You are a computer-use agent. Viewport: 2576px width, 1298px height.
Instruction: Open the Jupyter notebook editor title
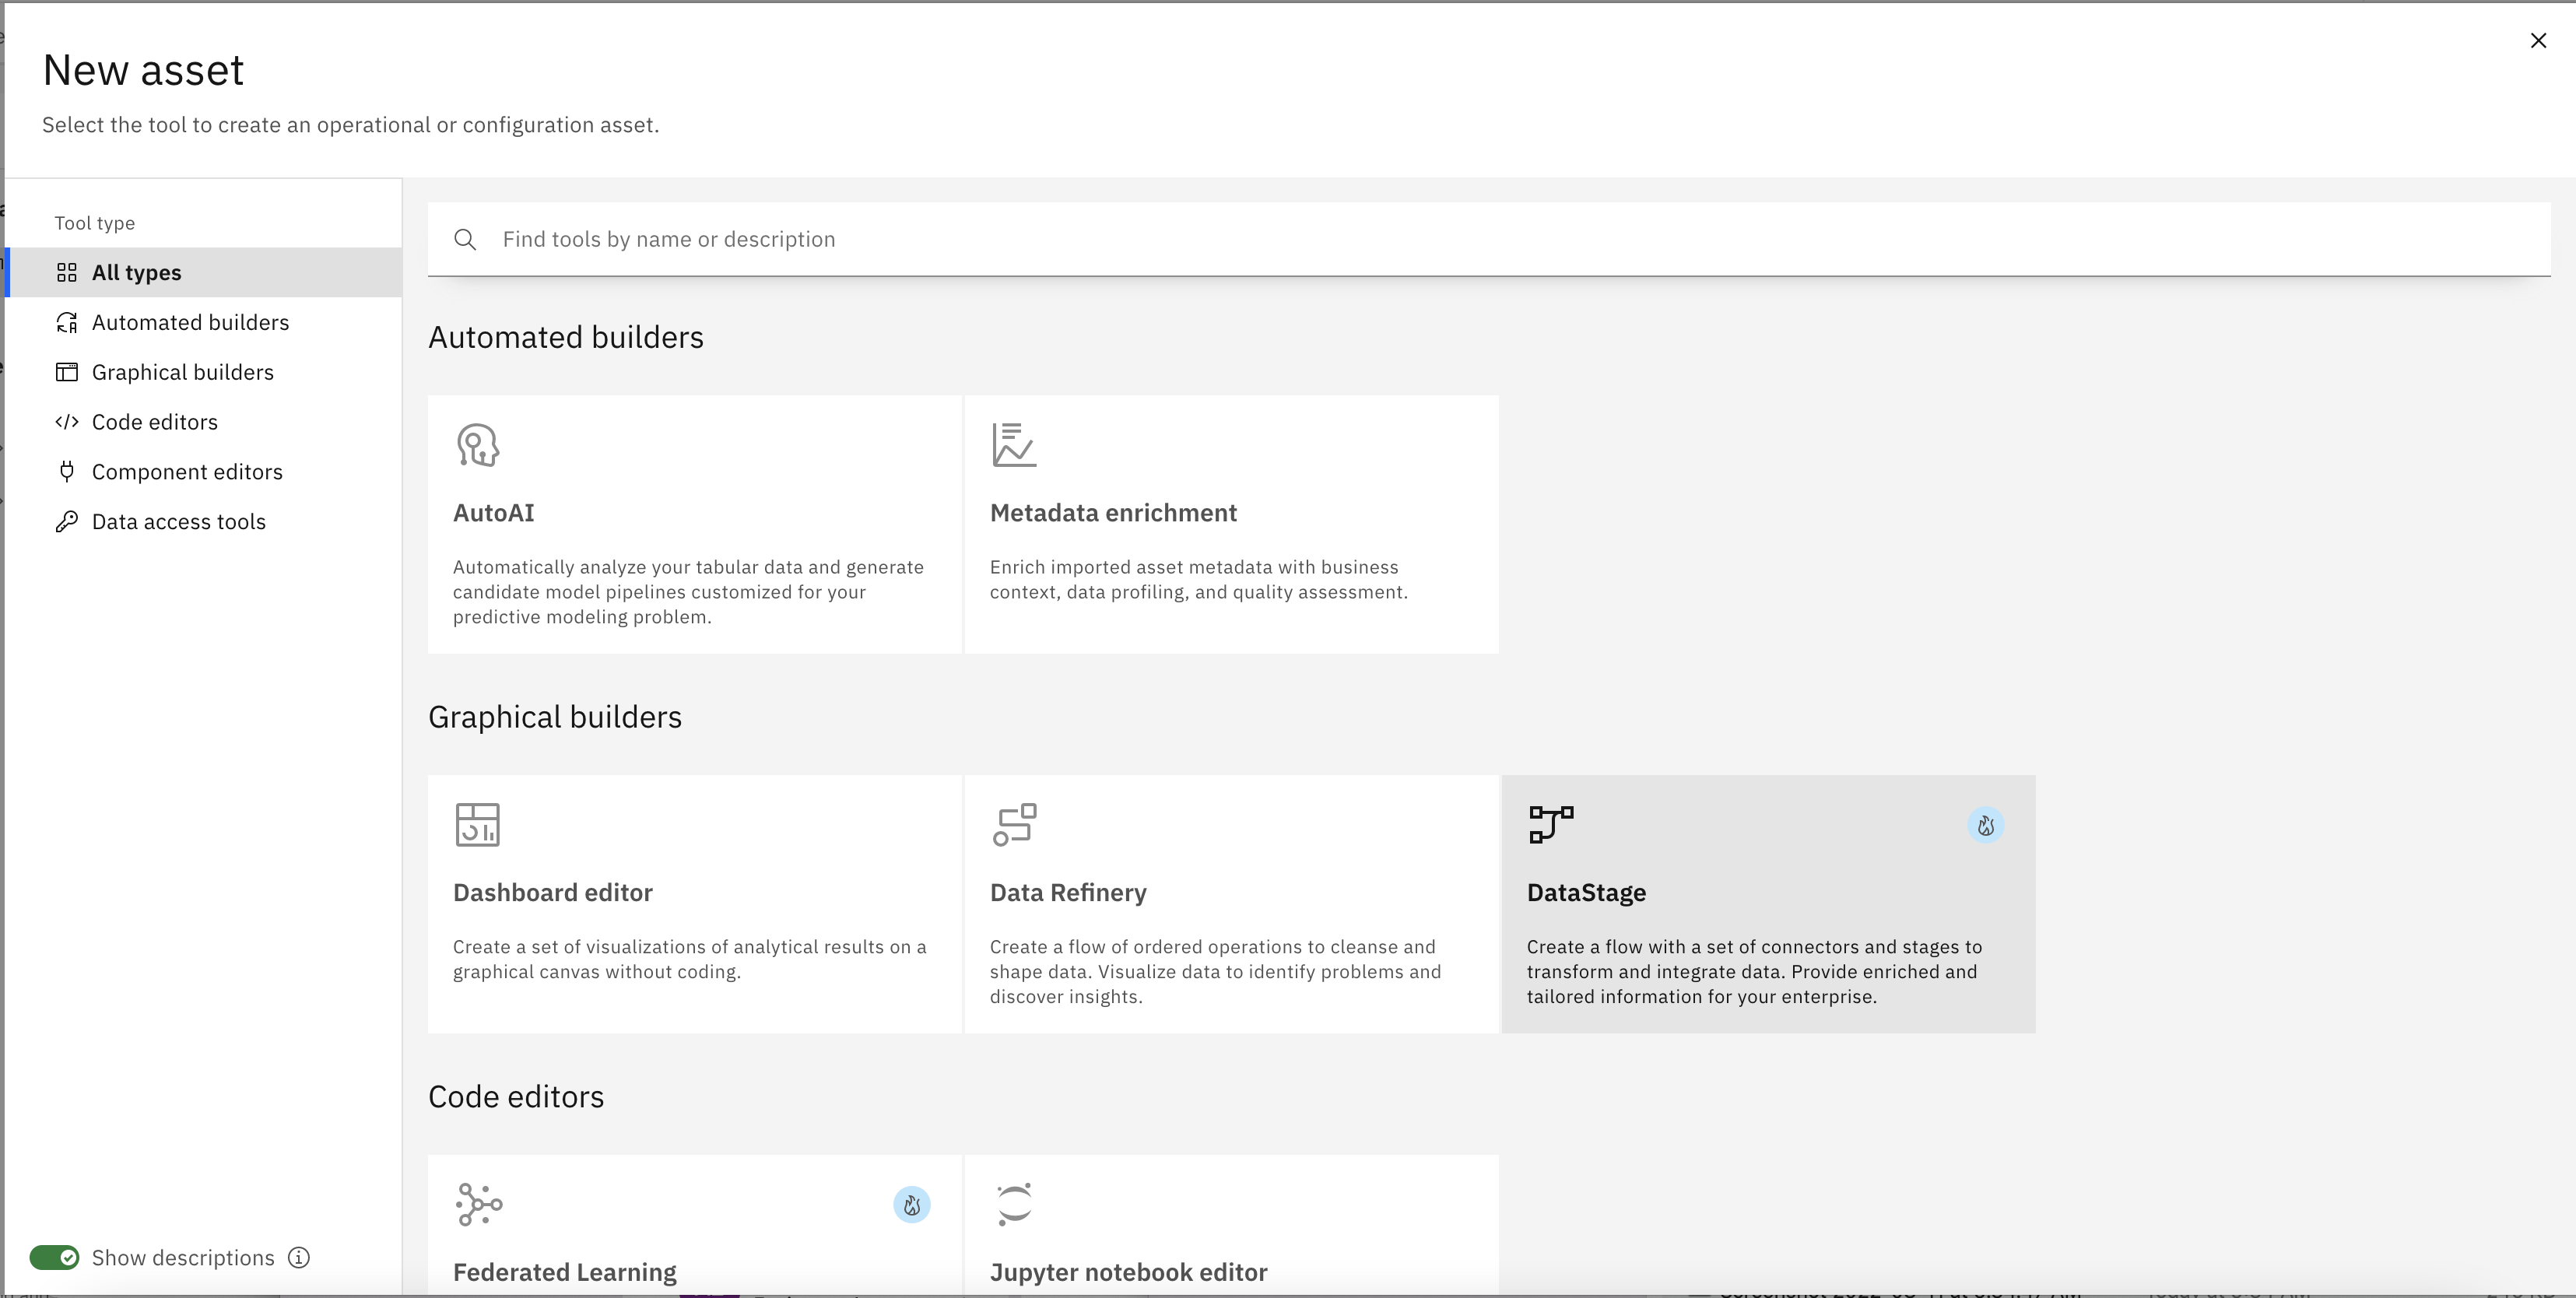(1128, 1272)
